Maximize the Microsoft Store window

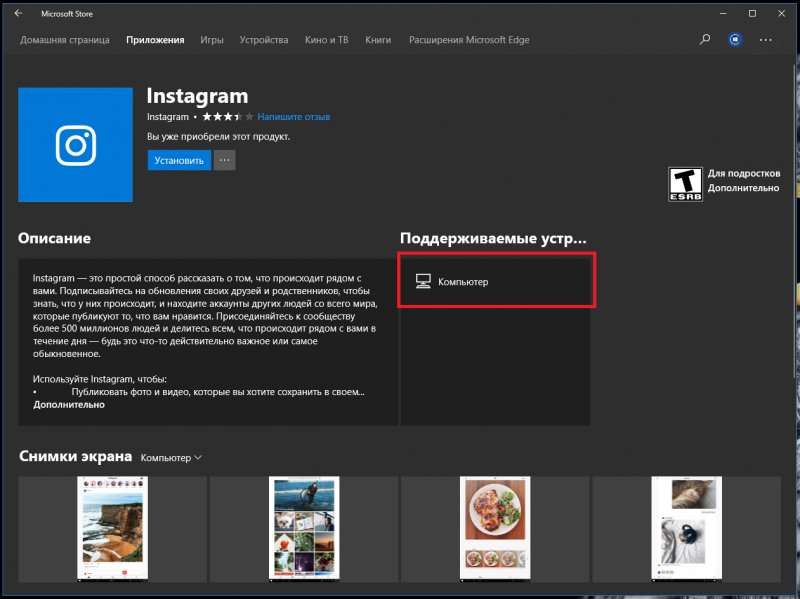(752, 14)
